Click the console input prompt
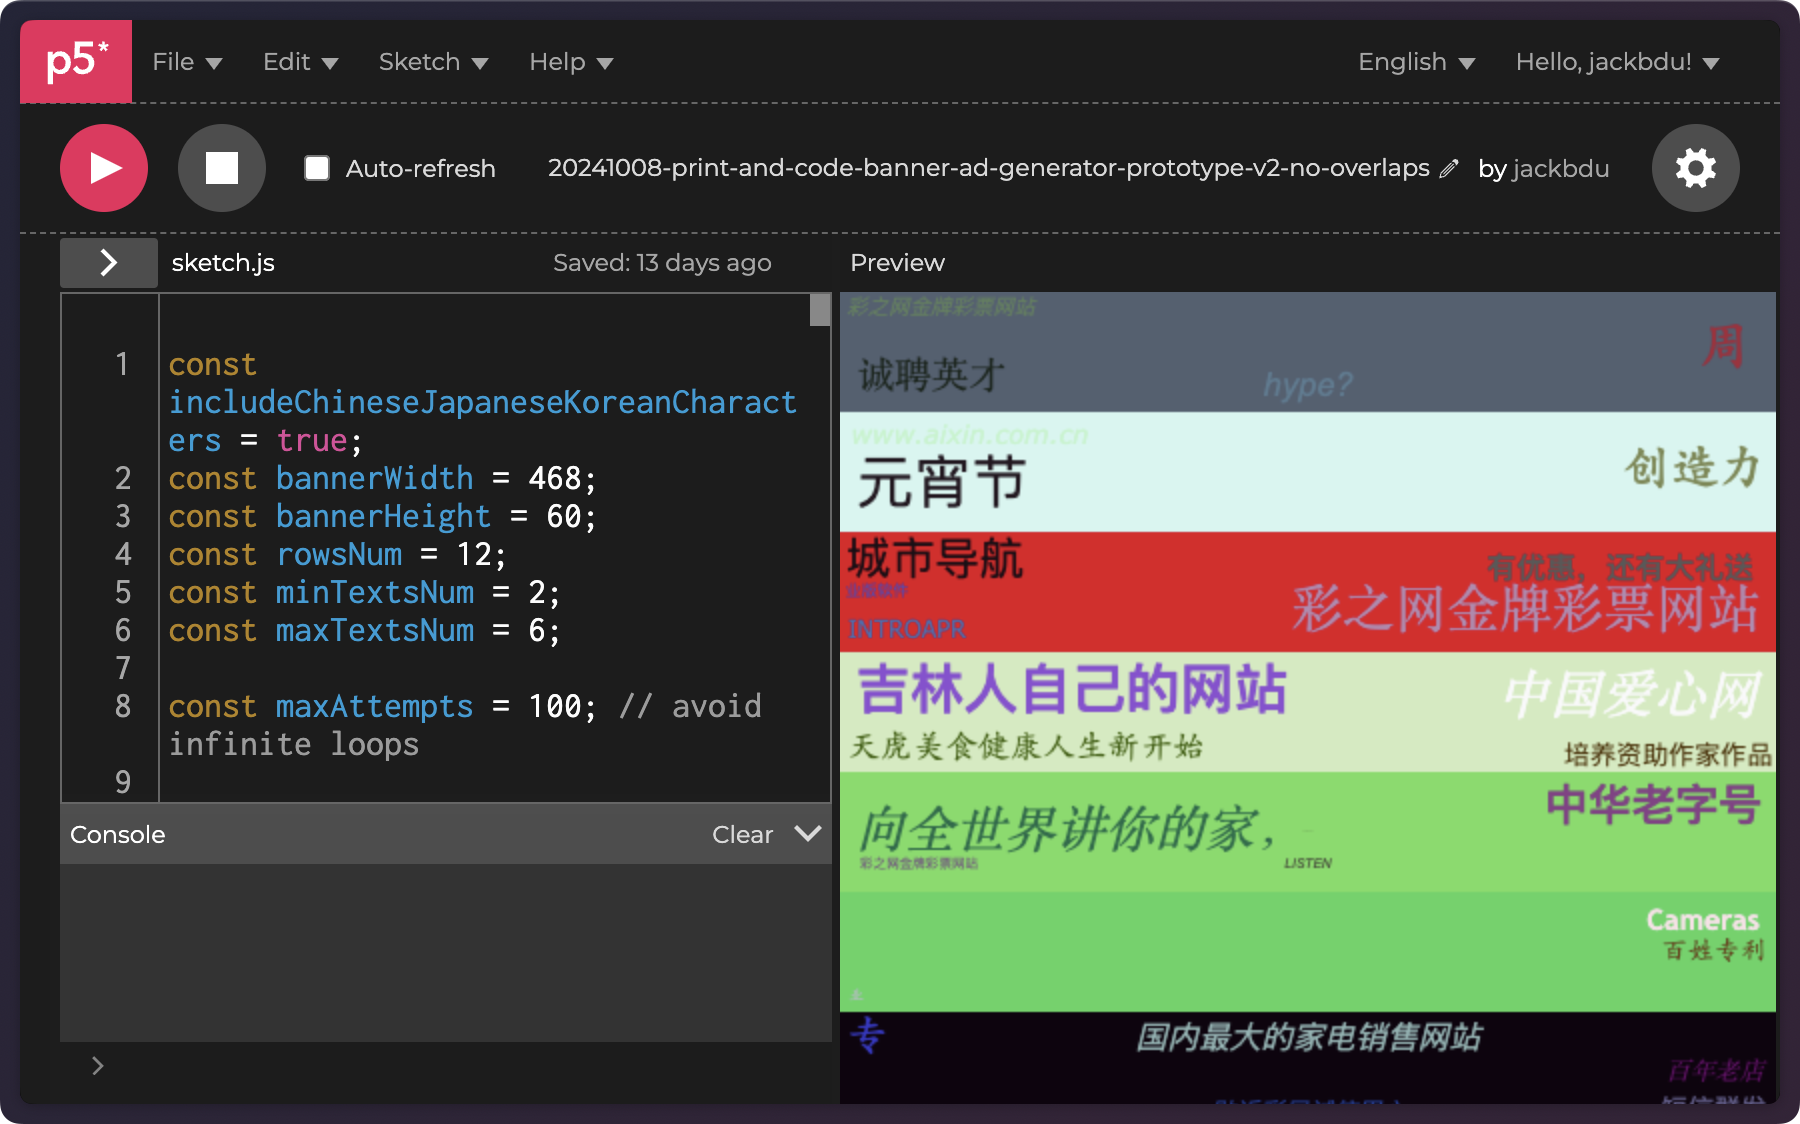The width and height of the screenshot is (1800, 1124). click(x=450, y=1066)
